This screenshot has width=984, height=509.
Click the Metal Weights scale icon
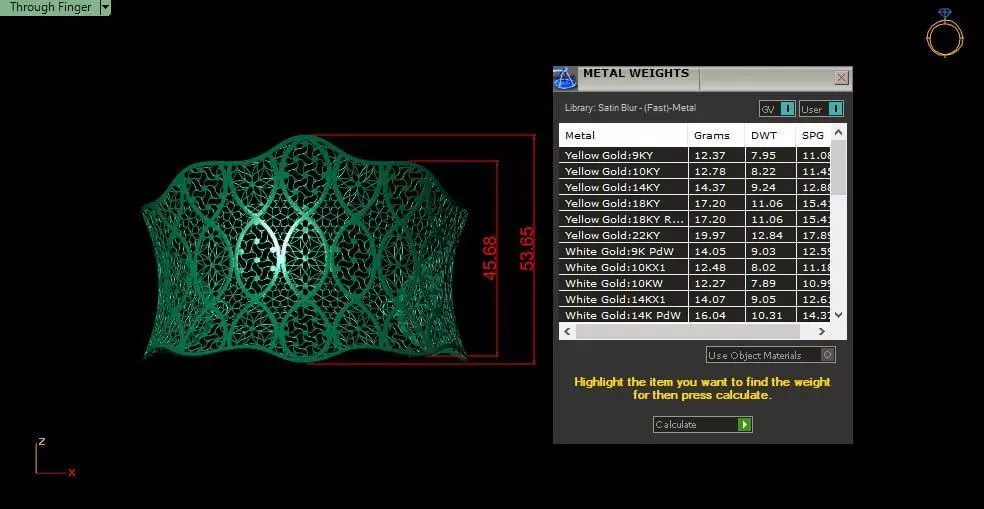point(564,79)
